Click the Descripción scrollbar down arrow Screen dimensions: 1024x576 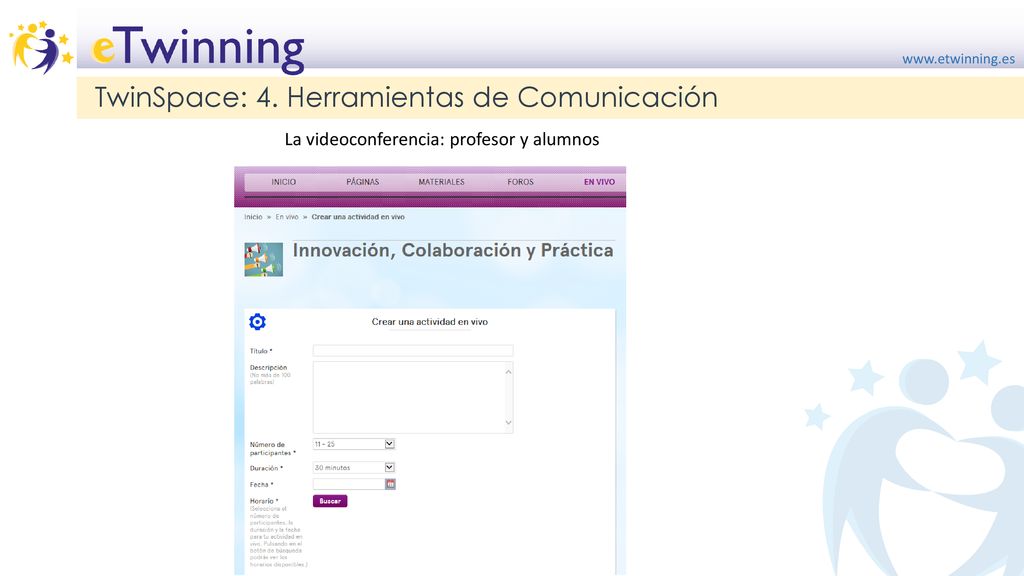[508, 423]
